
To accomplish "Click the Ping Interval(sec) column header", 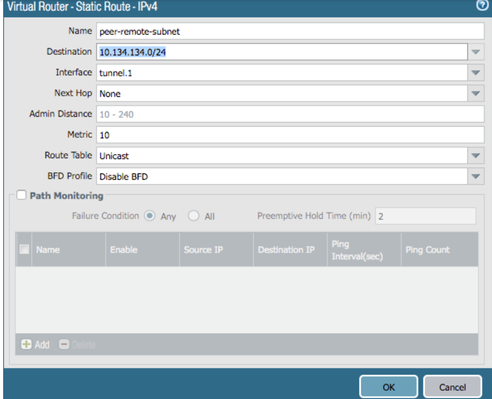I will tap(364, 249).
